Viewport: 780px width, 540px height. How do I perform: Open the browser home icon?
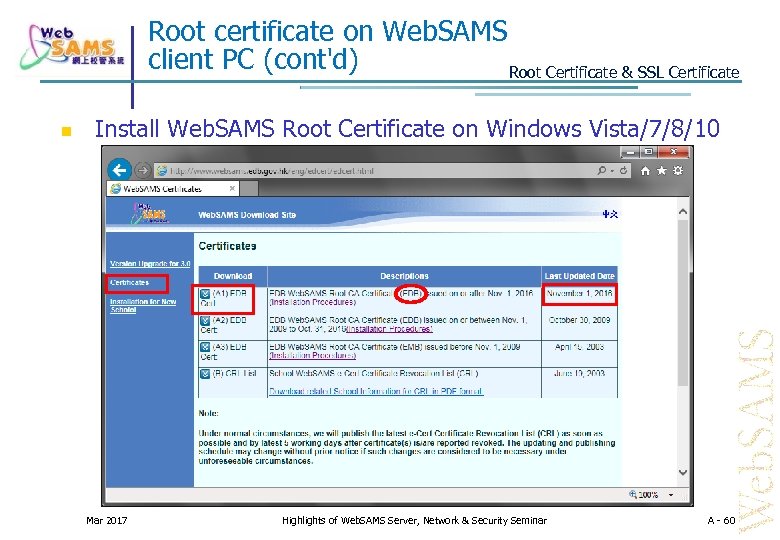coord(645,171)
